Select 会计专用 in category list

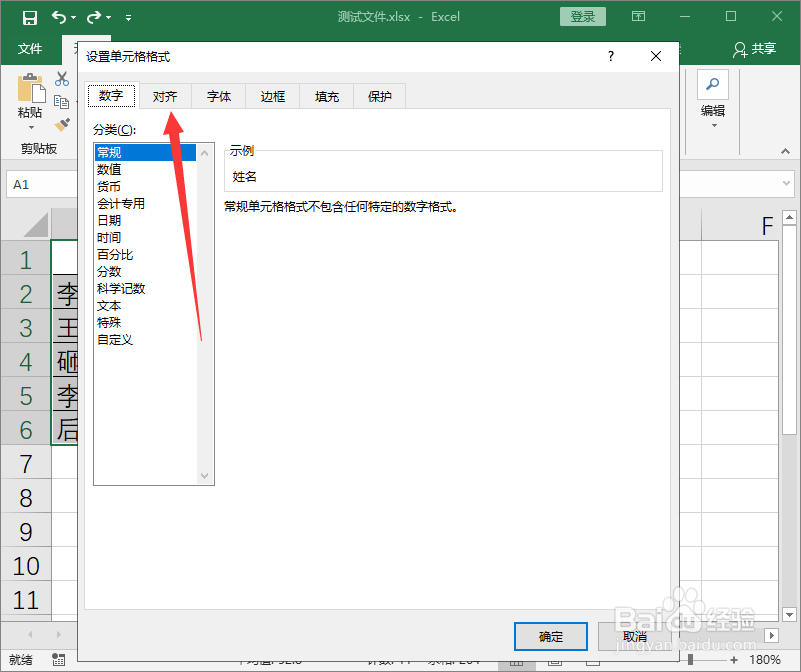pyautogui.click(x=145, y=203)
